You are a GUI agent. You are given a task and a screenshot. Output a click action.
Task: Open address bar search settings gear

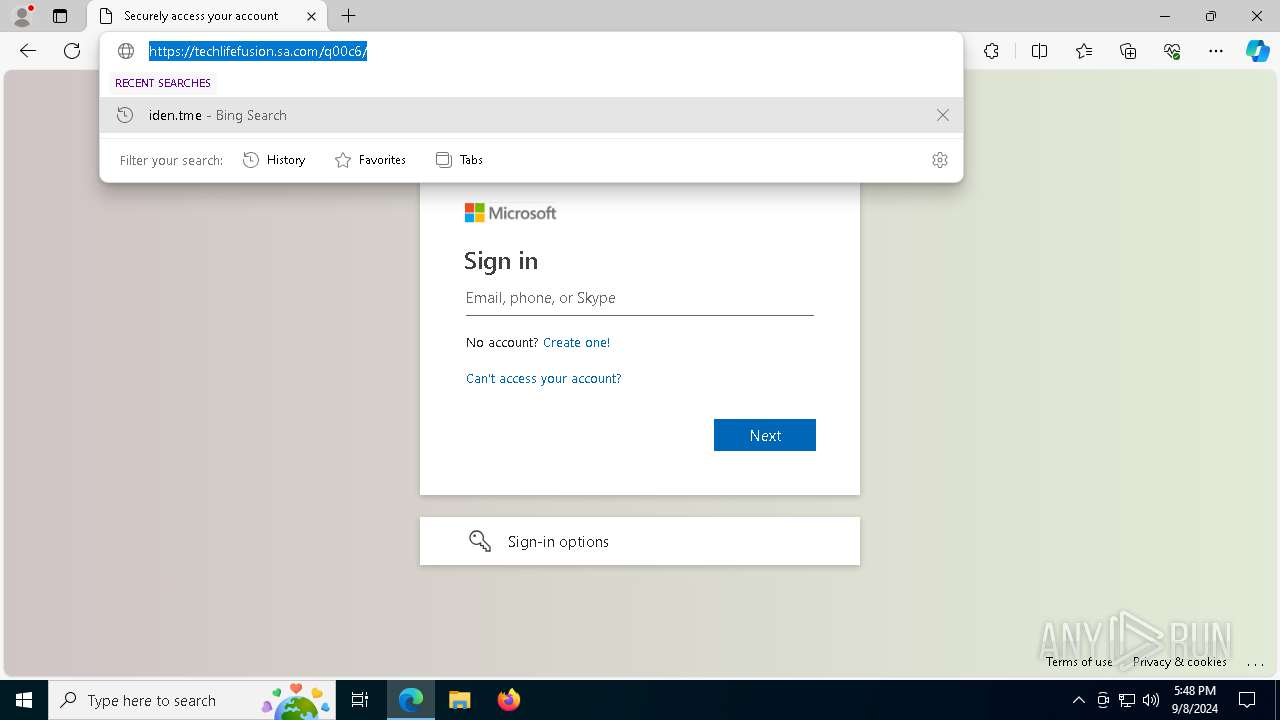click(939, 160)
